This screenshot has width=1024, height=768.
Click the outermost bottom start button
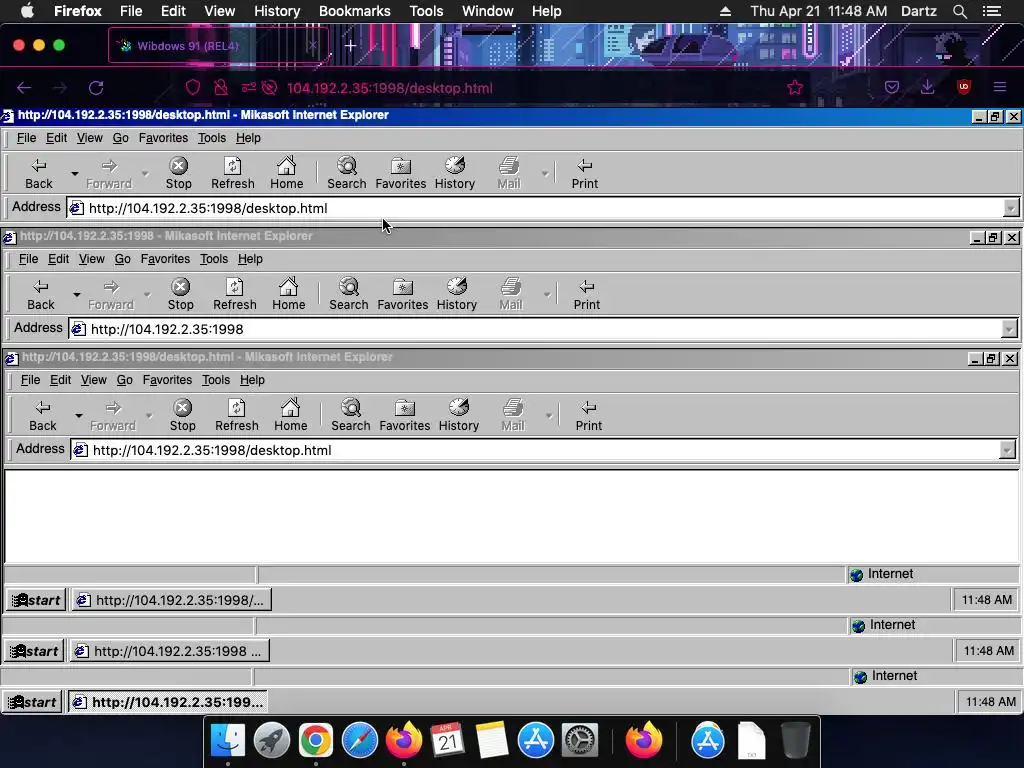33,702
